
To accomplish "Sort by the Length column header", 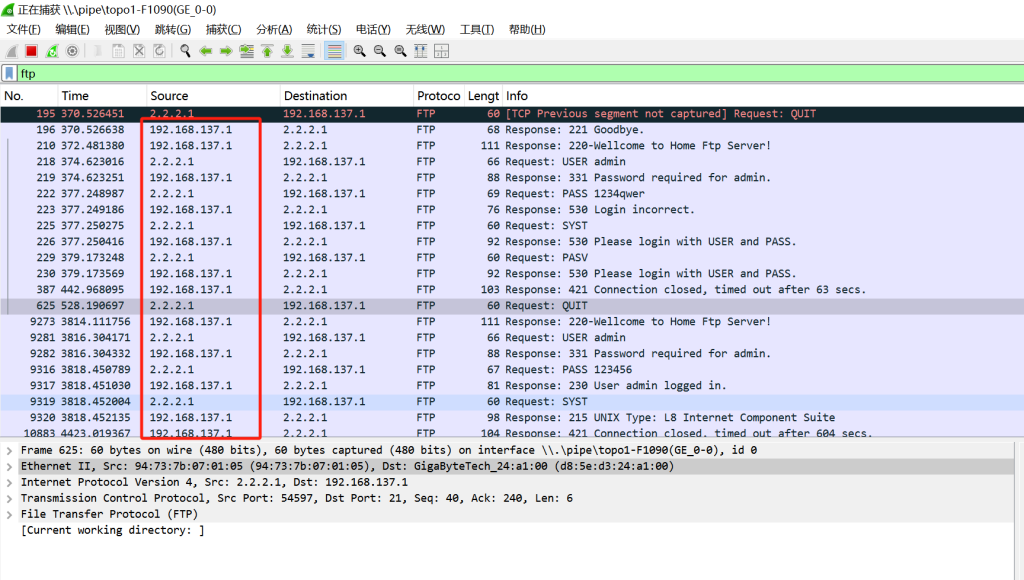I will pyautogui.click(x=483, y=96).
